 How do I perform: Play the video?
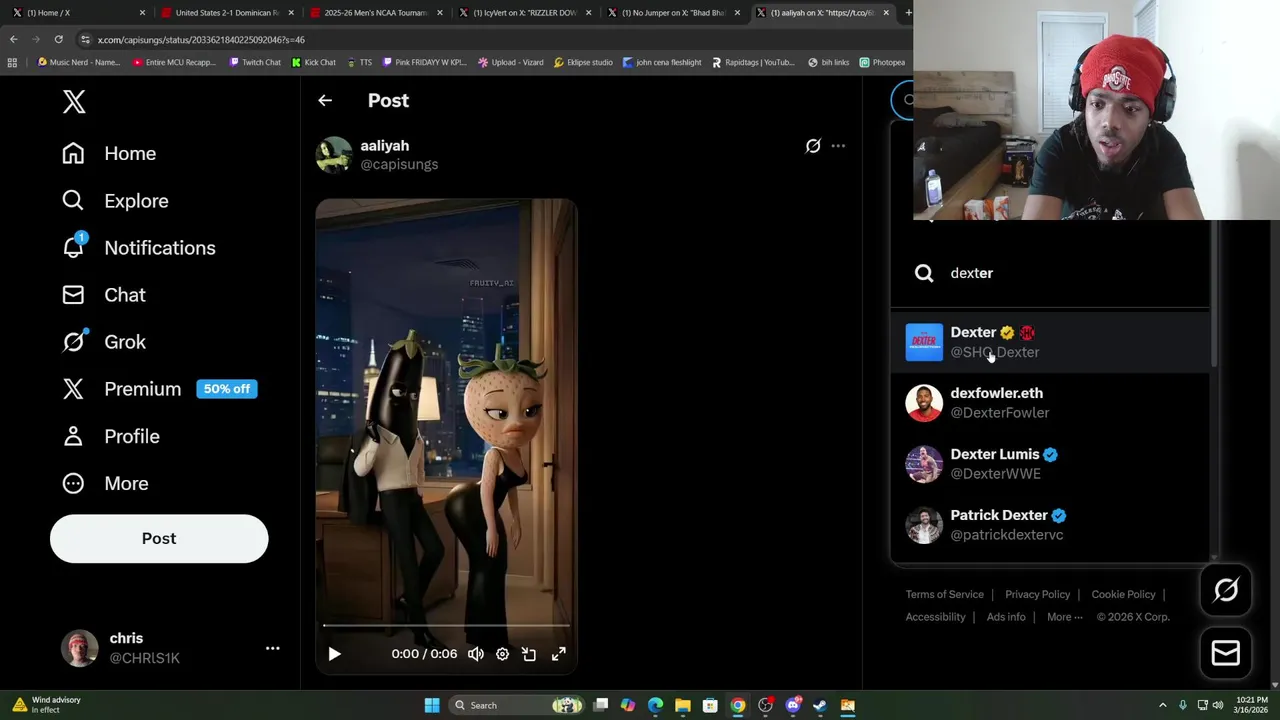click(334, 654)
